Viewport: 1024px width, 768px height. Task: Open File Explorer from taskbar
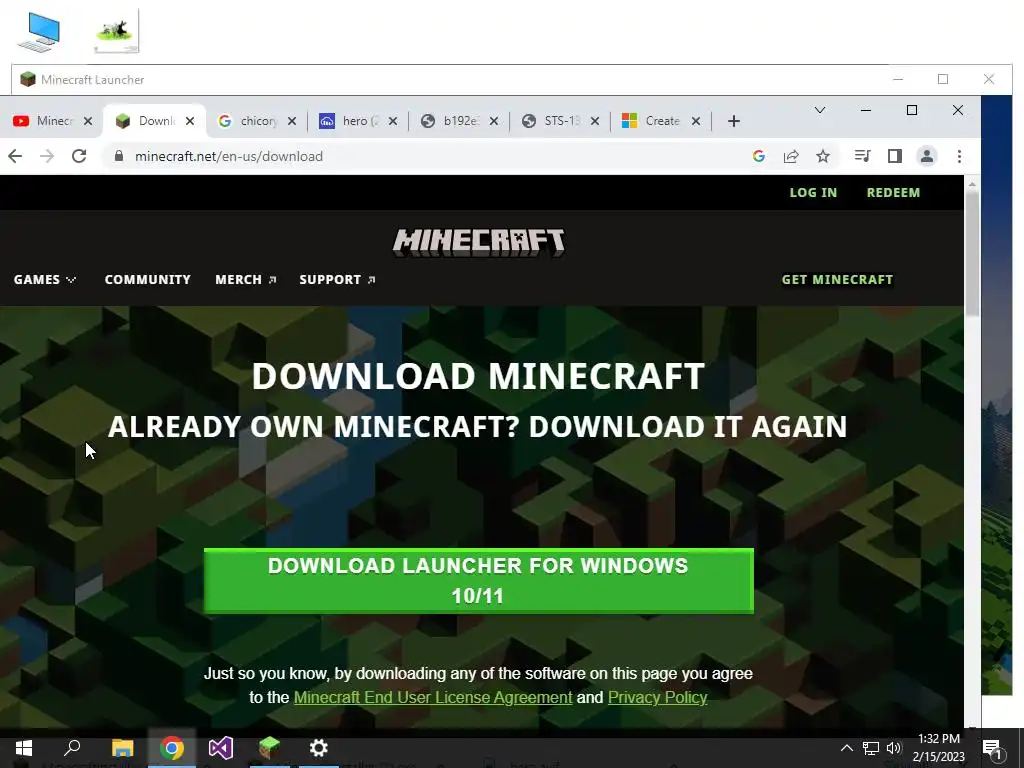click(122, 748)
